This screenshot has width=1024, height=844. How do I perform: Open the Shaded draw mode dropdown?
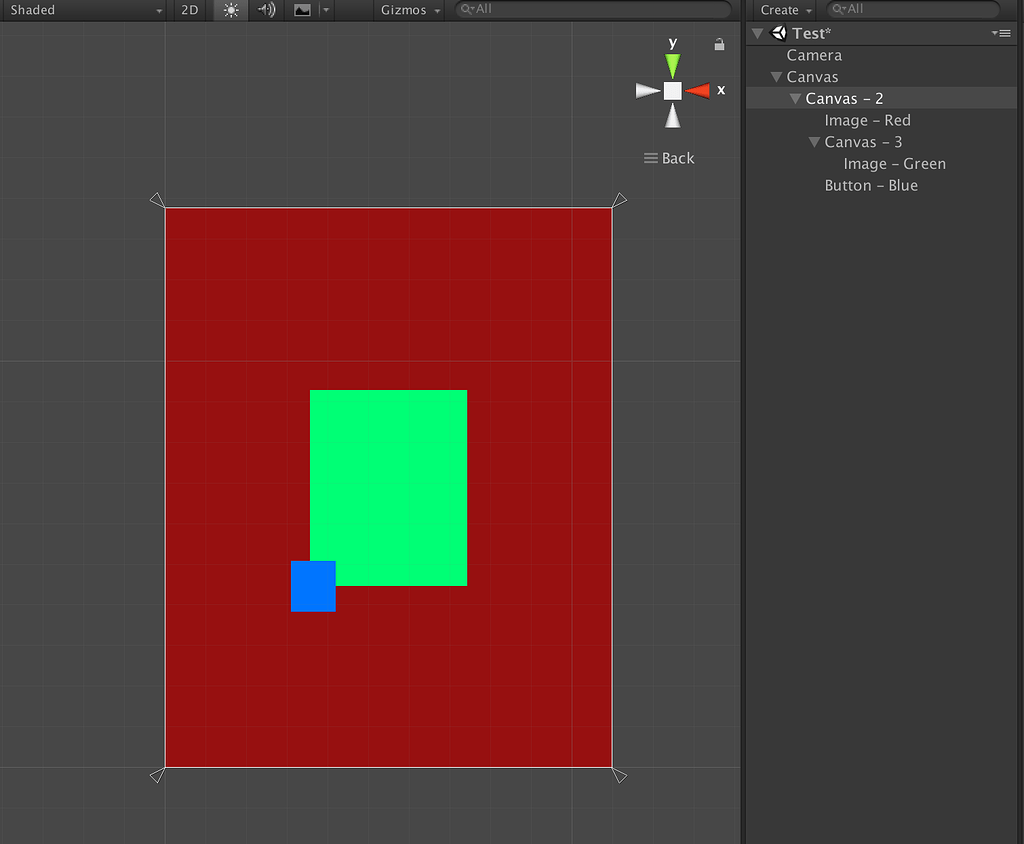[x=84, y=10]
